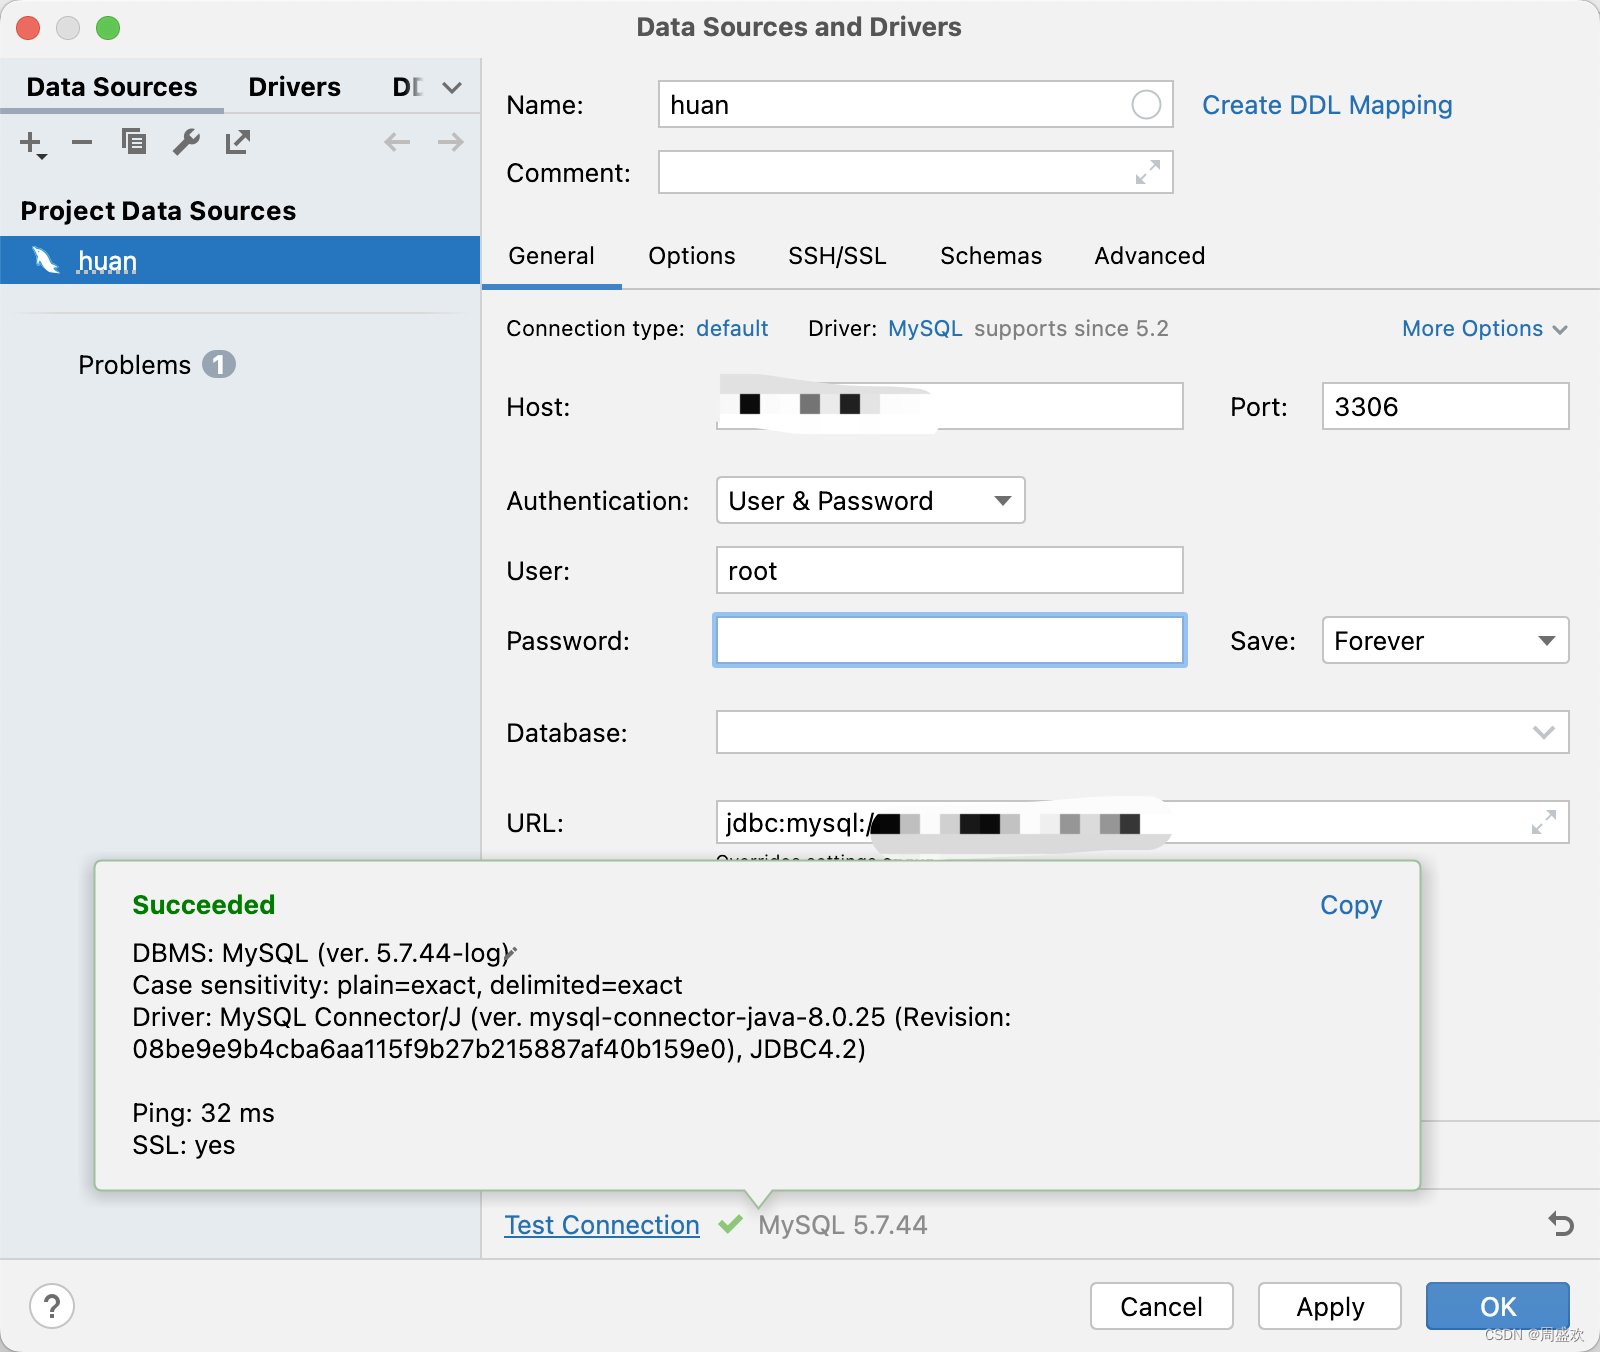Duplicate the data source
Image resolution: width=1600 pixels, height=1352 pixels.
(x=134, y=142)
